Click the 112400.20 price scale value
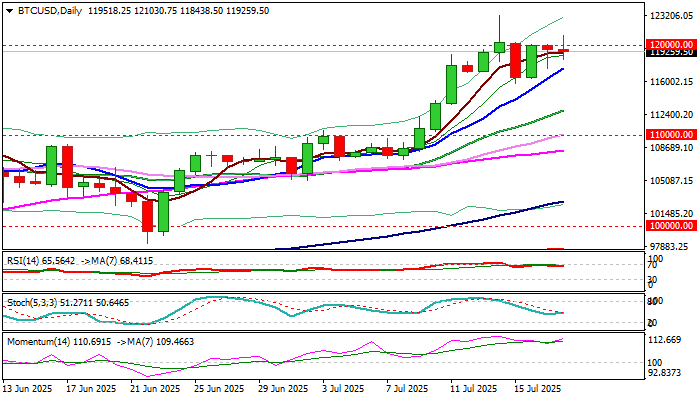700x400 pixels. (671, 115)
